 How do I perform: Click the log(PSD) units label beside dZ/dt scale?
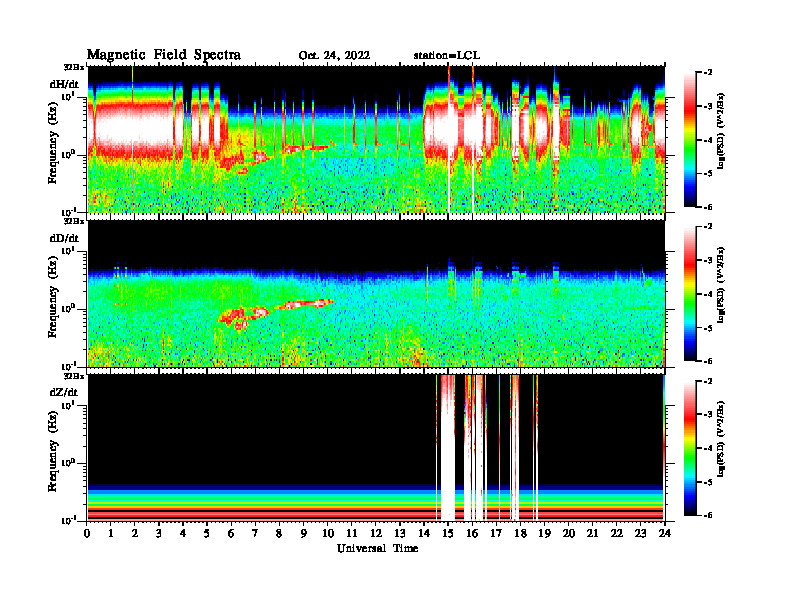[721, 439]
